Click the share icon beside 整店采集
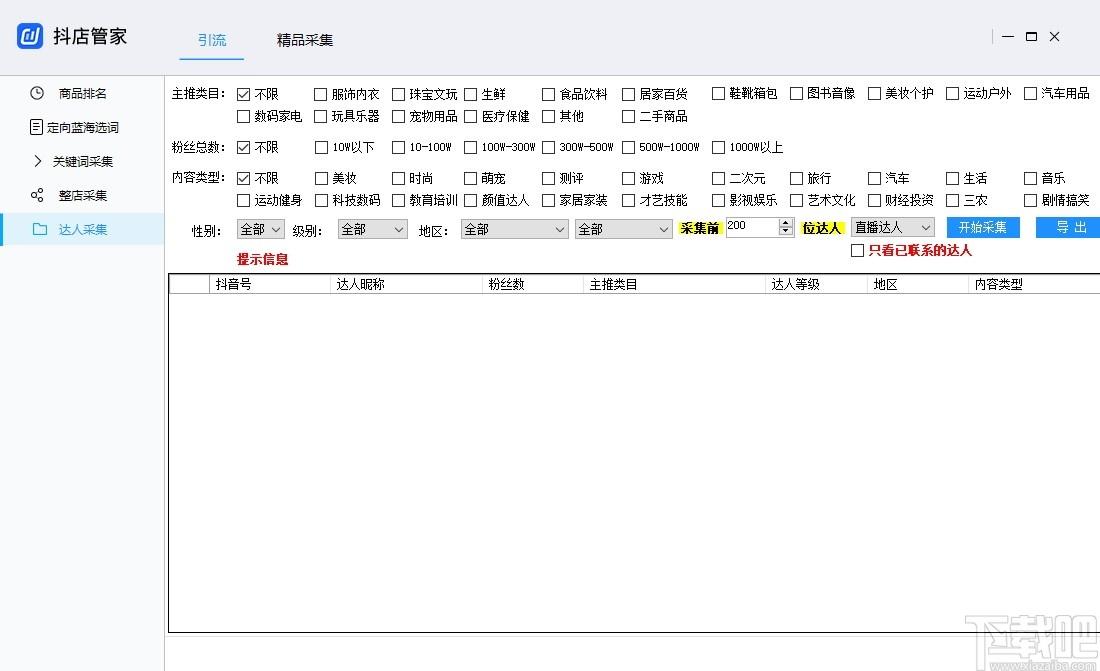Image resolution: width=1100 pixels, height=671 pixels. (x=37, y=195)
